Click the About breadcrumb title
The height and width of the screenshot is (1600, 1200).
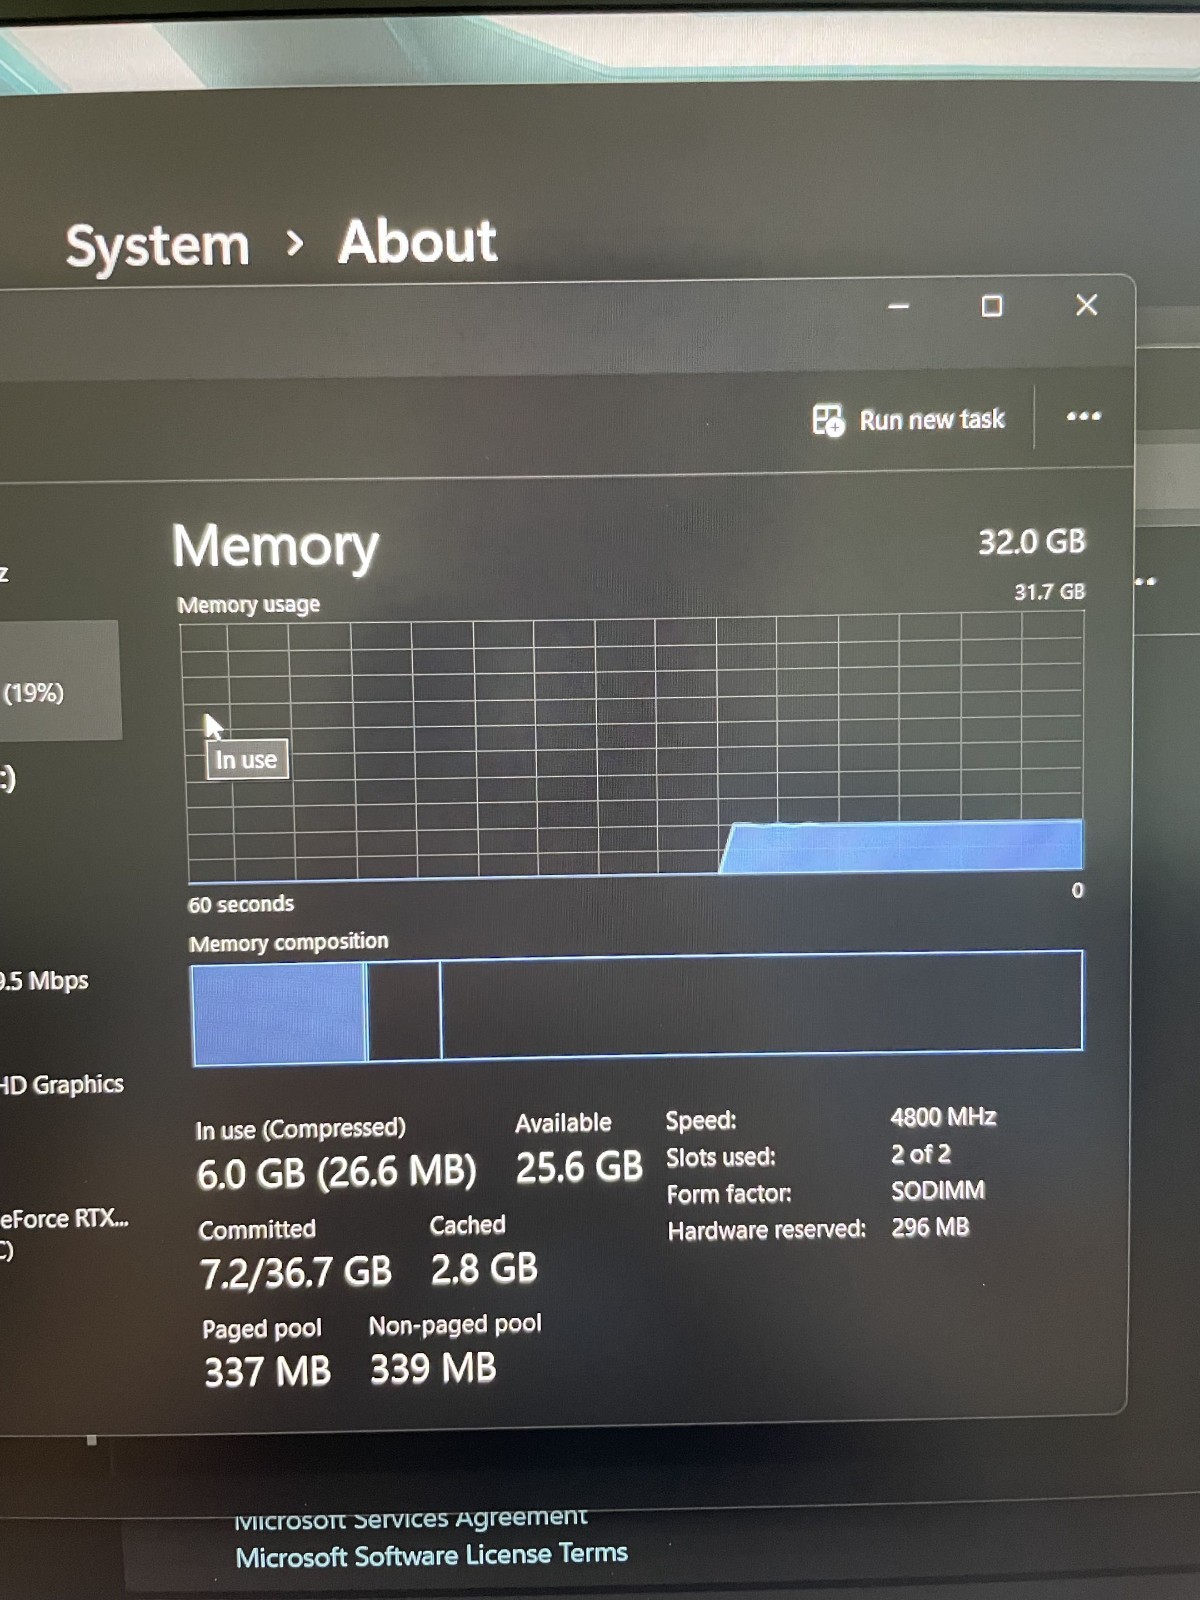click(x=417, y=242)
